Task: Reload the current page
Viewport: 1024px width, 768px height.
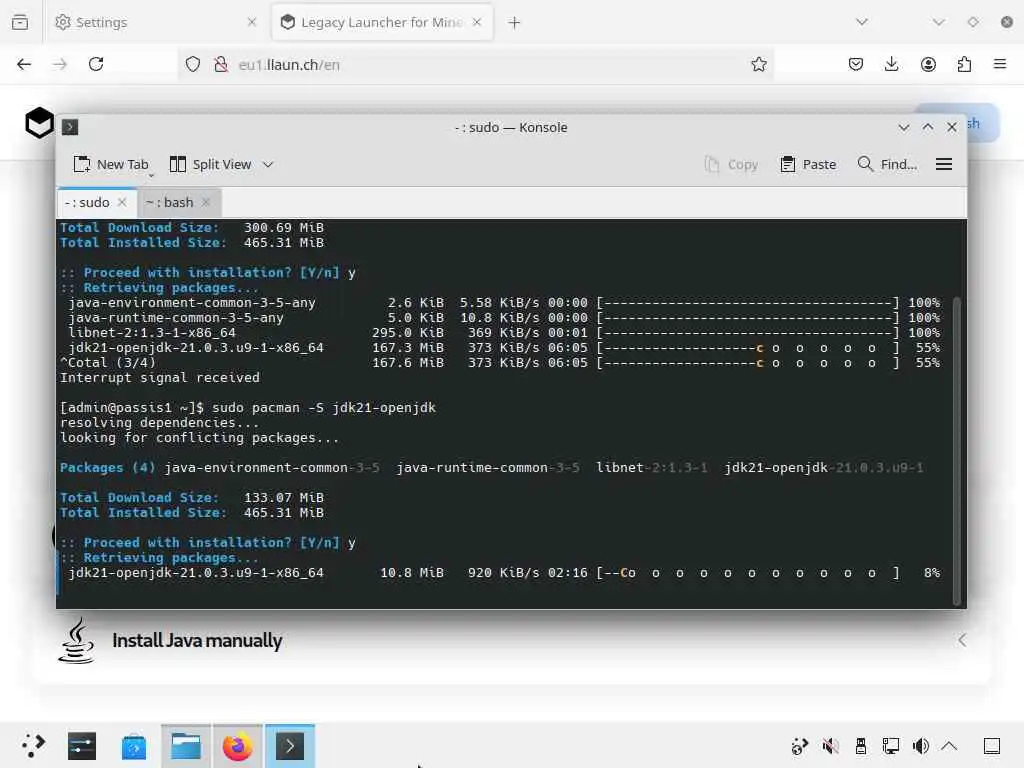Action: pos(96,64)
